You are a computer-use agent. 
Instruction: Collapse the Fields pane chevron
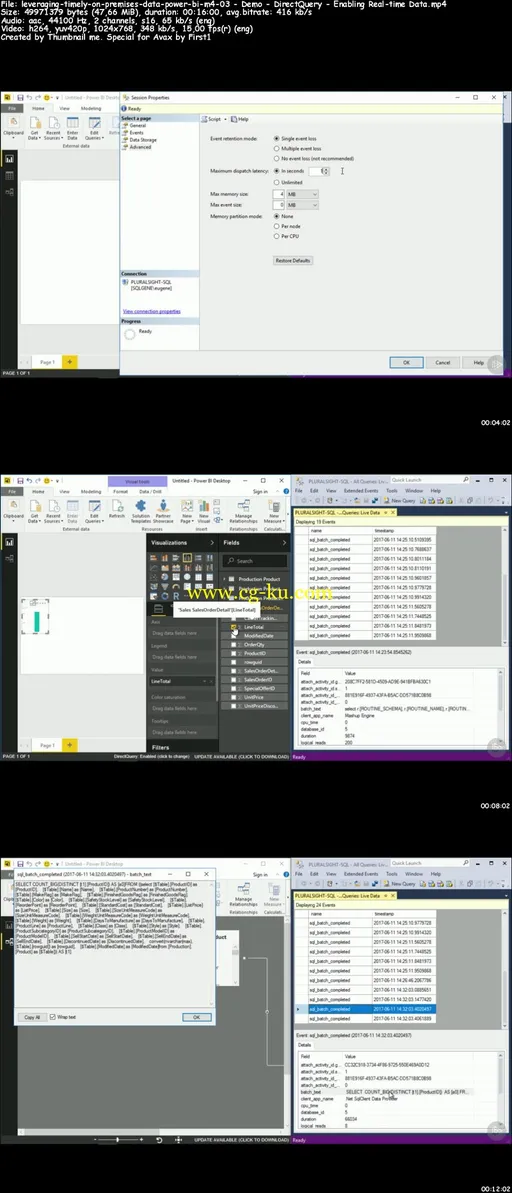pyautogui.click(x=284, y=542)
